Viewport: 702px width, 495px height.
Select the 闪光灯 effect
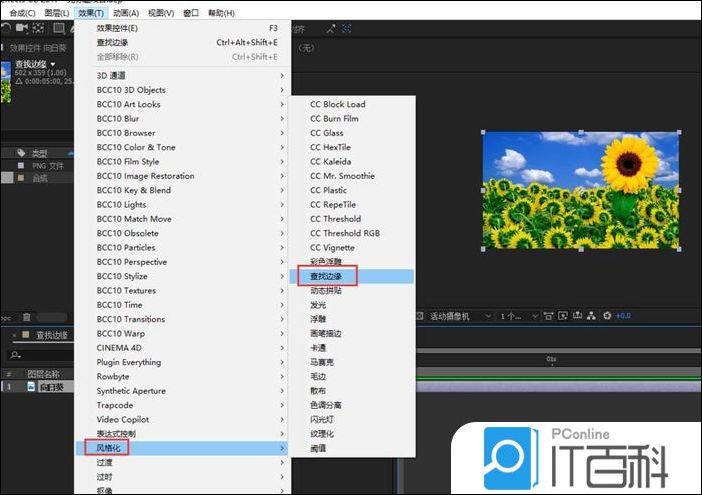pyautogui.click(x=353, y=419)
